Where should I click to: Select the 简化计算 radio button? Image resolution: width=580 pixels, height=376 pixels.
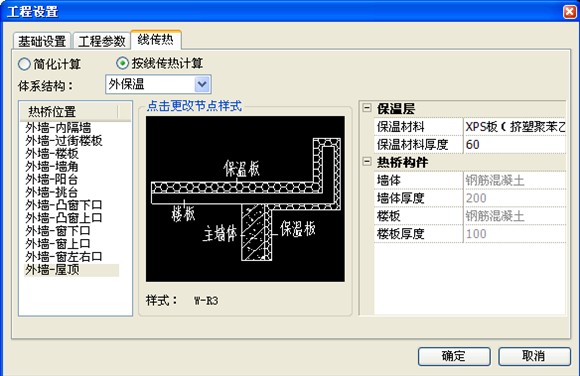coord(24,64)
